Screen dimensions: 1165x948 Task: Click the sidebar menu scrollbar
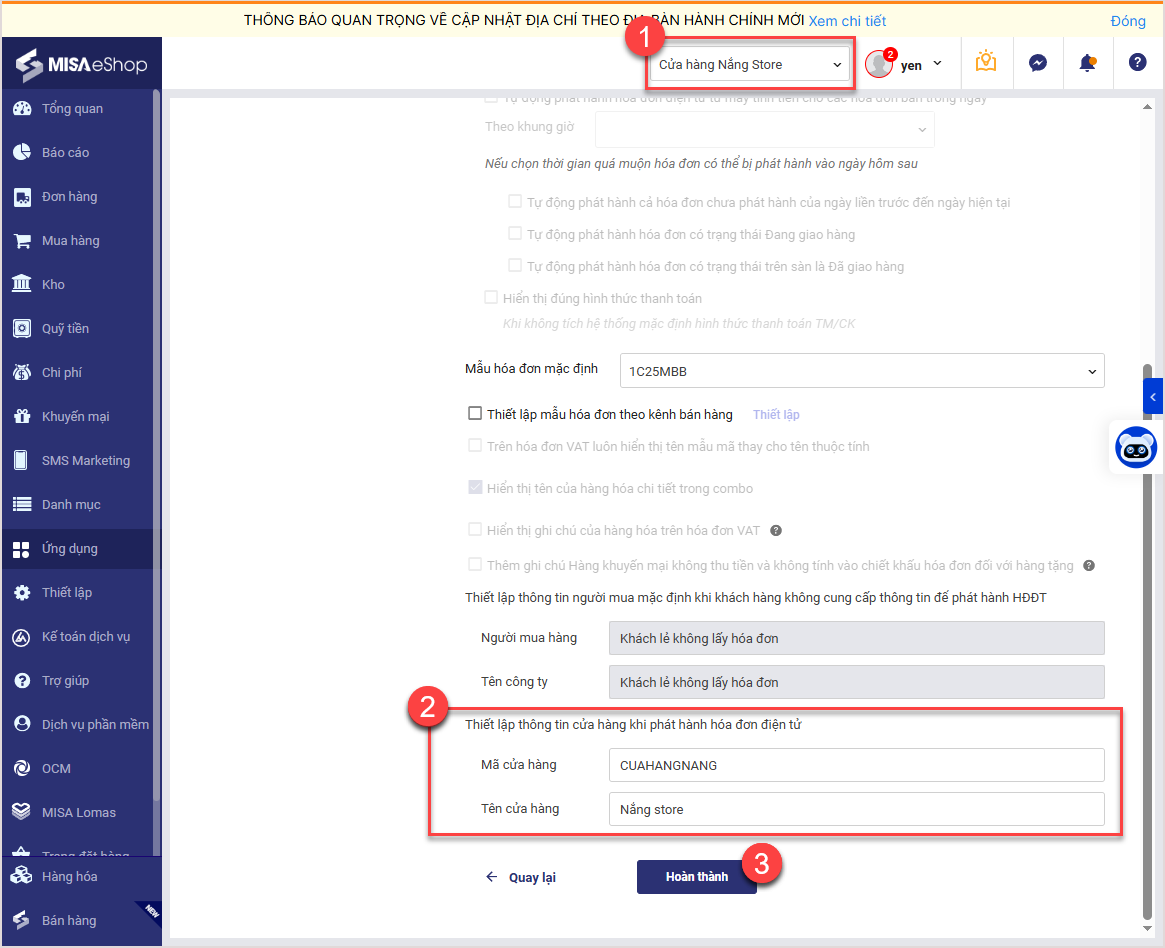coord(156,446)
